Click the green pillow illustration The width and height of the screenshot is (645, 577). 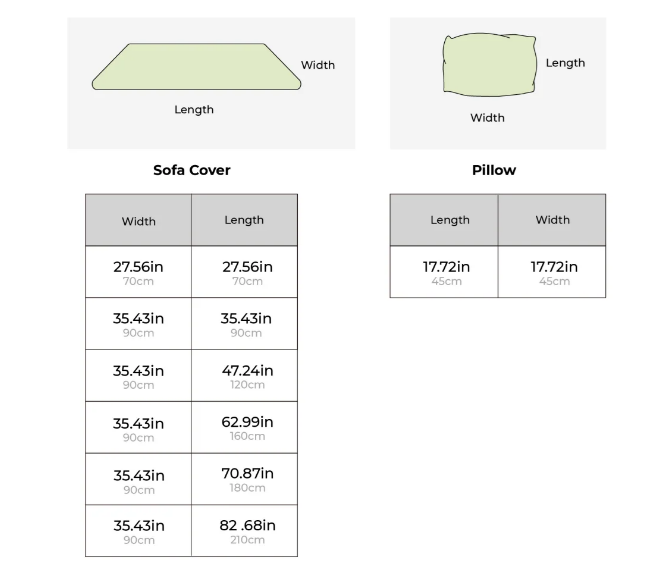click(x=490, y=65)
